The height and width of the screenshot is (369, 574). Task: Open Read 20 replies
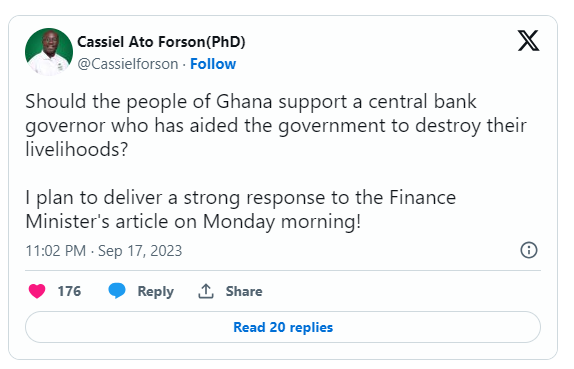[x=283, y=327]
